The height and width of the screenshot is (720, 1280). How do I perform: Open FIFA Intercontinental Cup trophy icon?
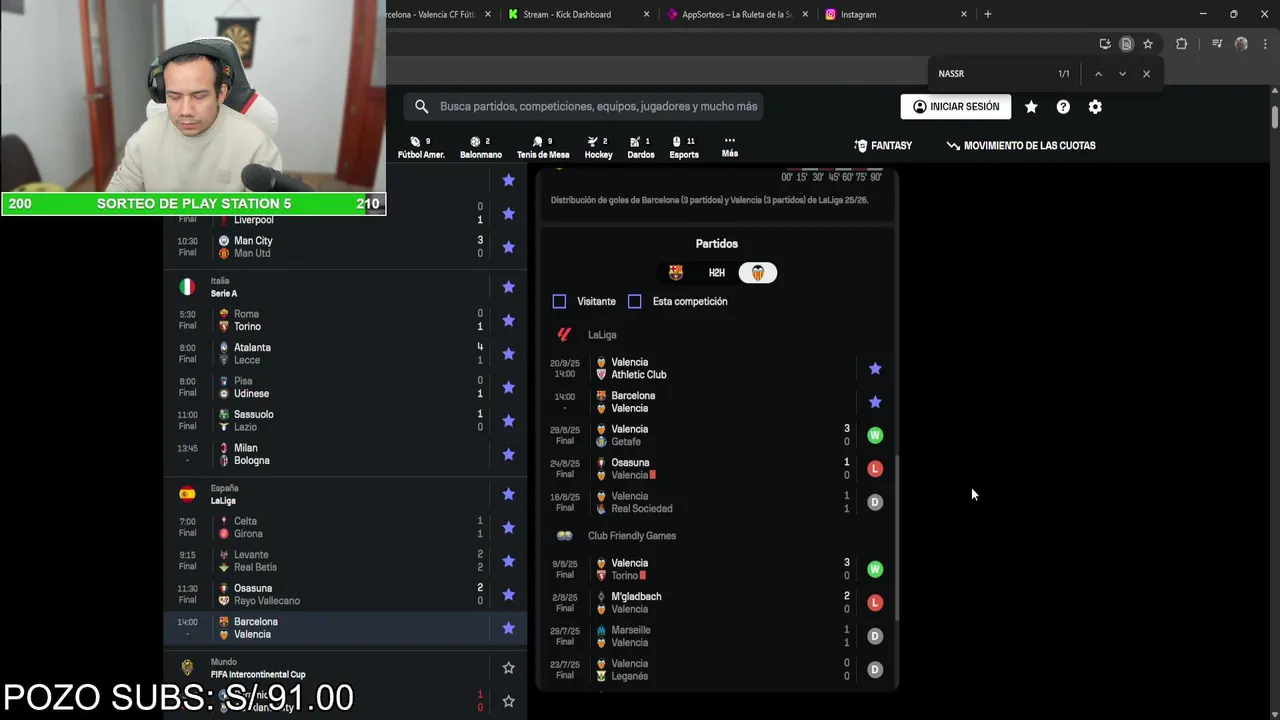[187, 668]
